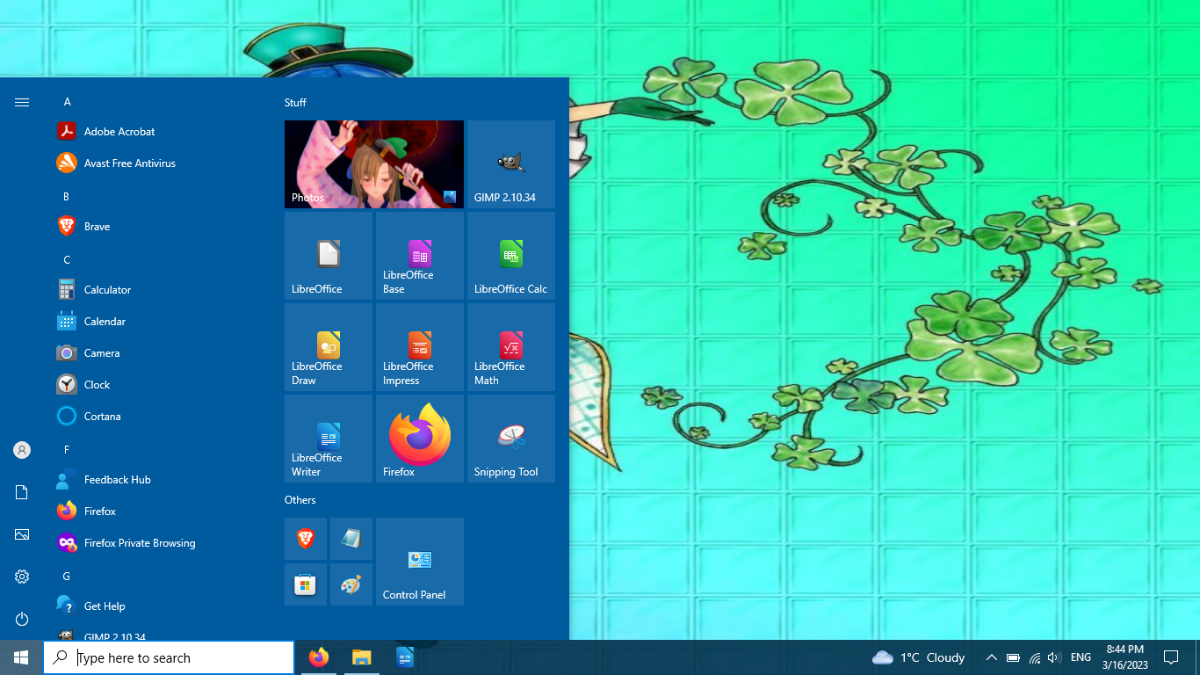Click the letter G header in the app list
This screenshot has width=1200, height=675.
pos(67,576)
